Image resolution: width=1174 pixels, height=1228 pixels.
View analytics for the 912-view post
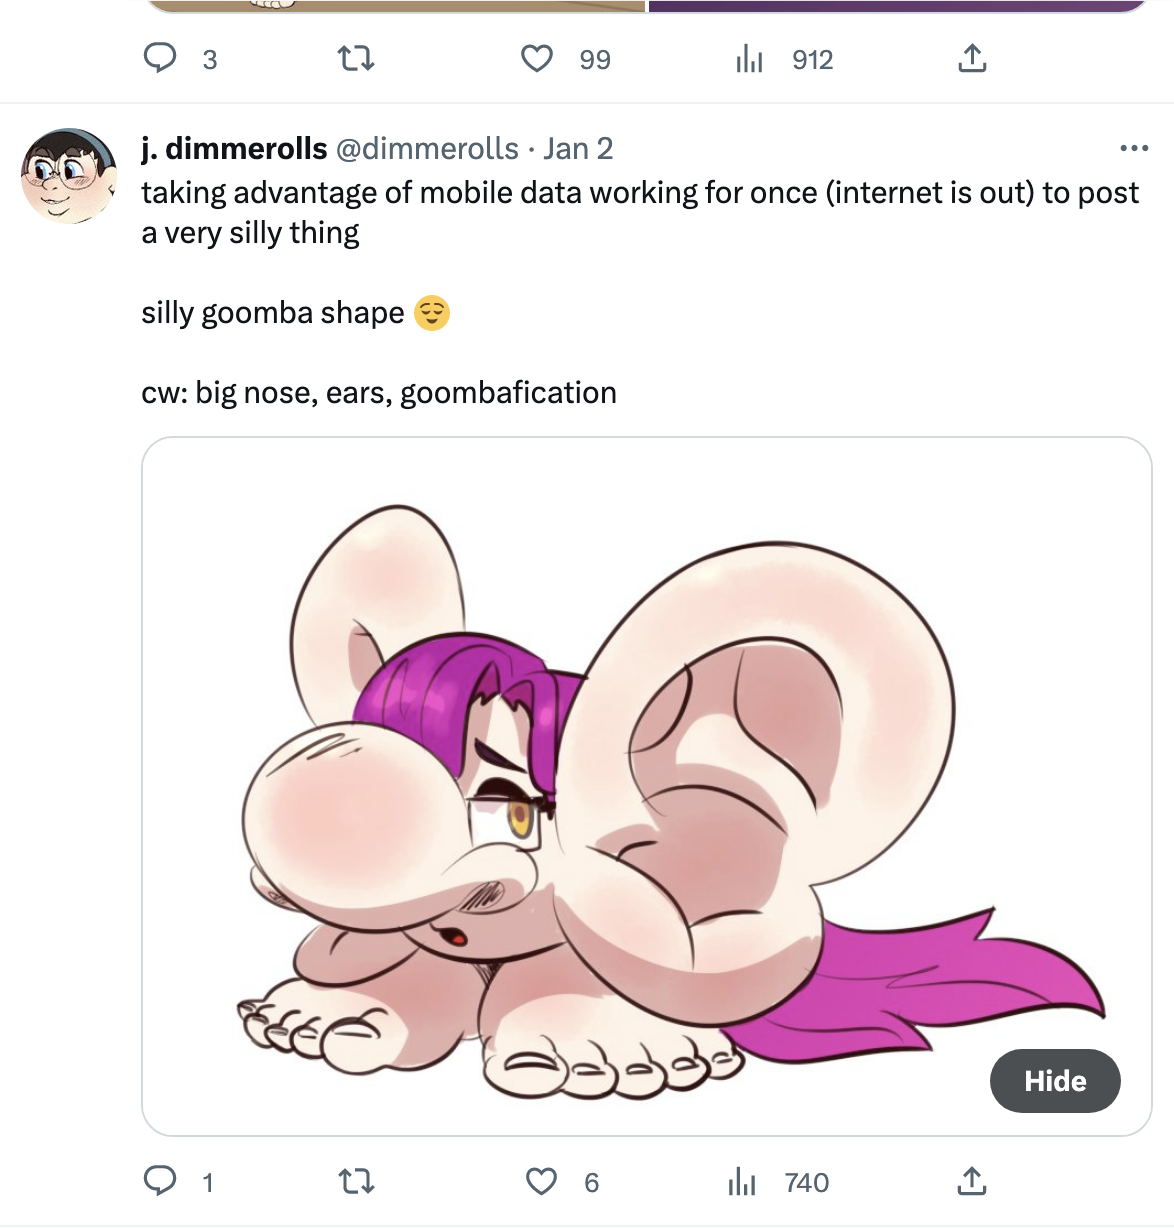pos(750,60)
